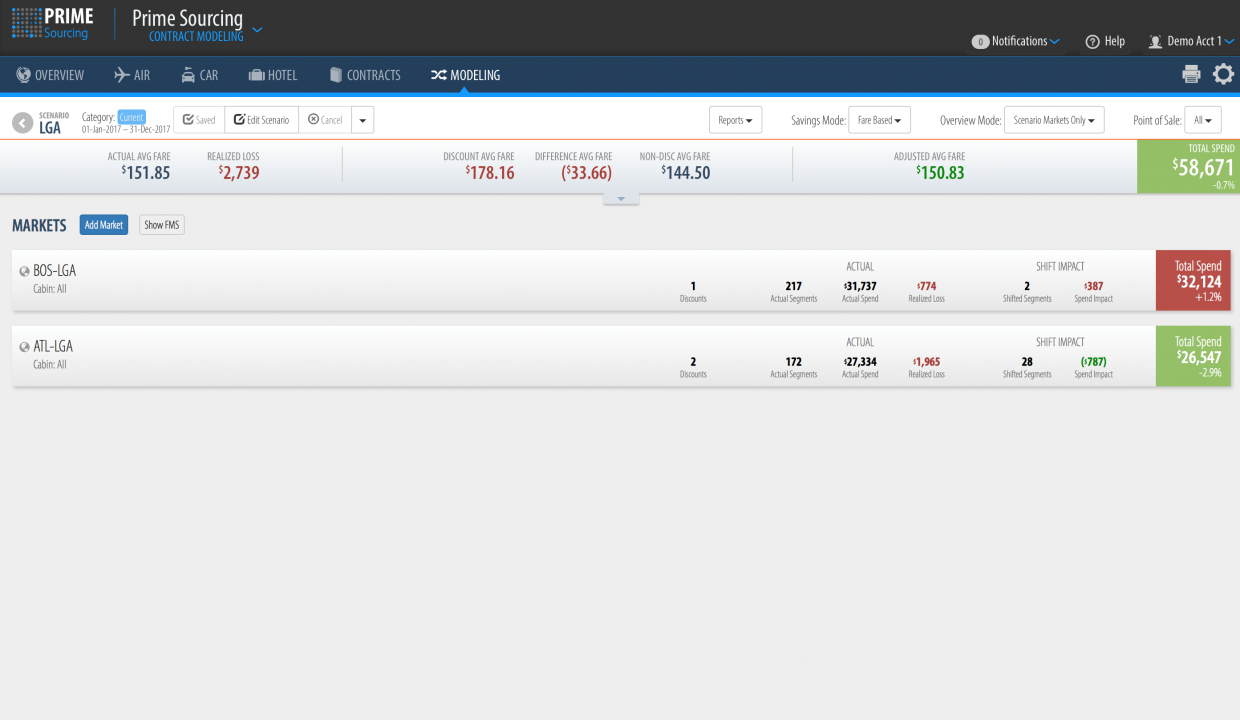This screenshot has height=720, width=1240.
Task: Click the Saved checkmark button
Action: click(x=199, y=120)
